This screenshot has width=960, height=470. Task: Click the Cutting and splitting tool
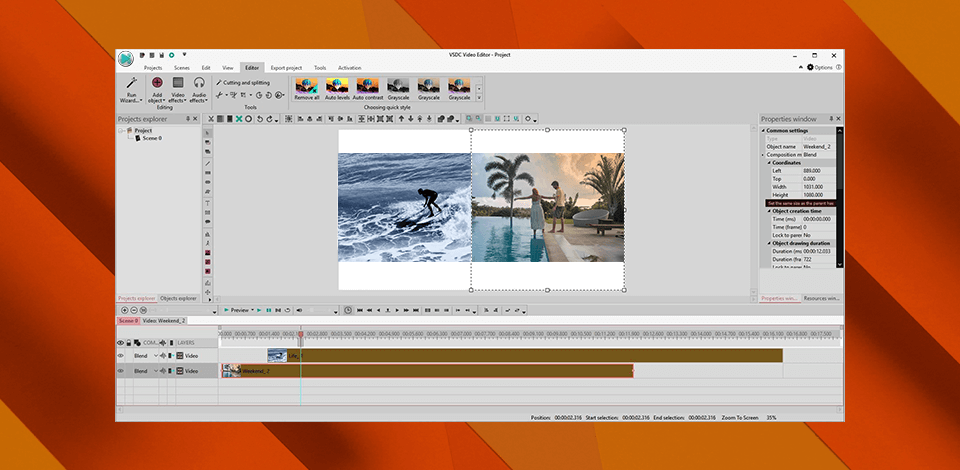[243, 82]
